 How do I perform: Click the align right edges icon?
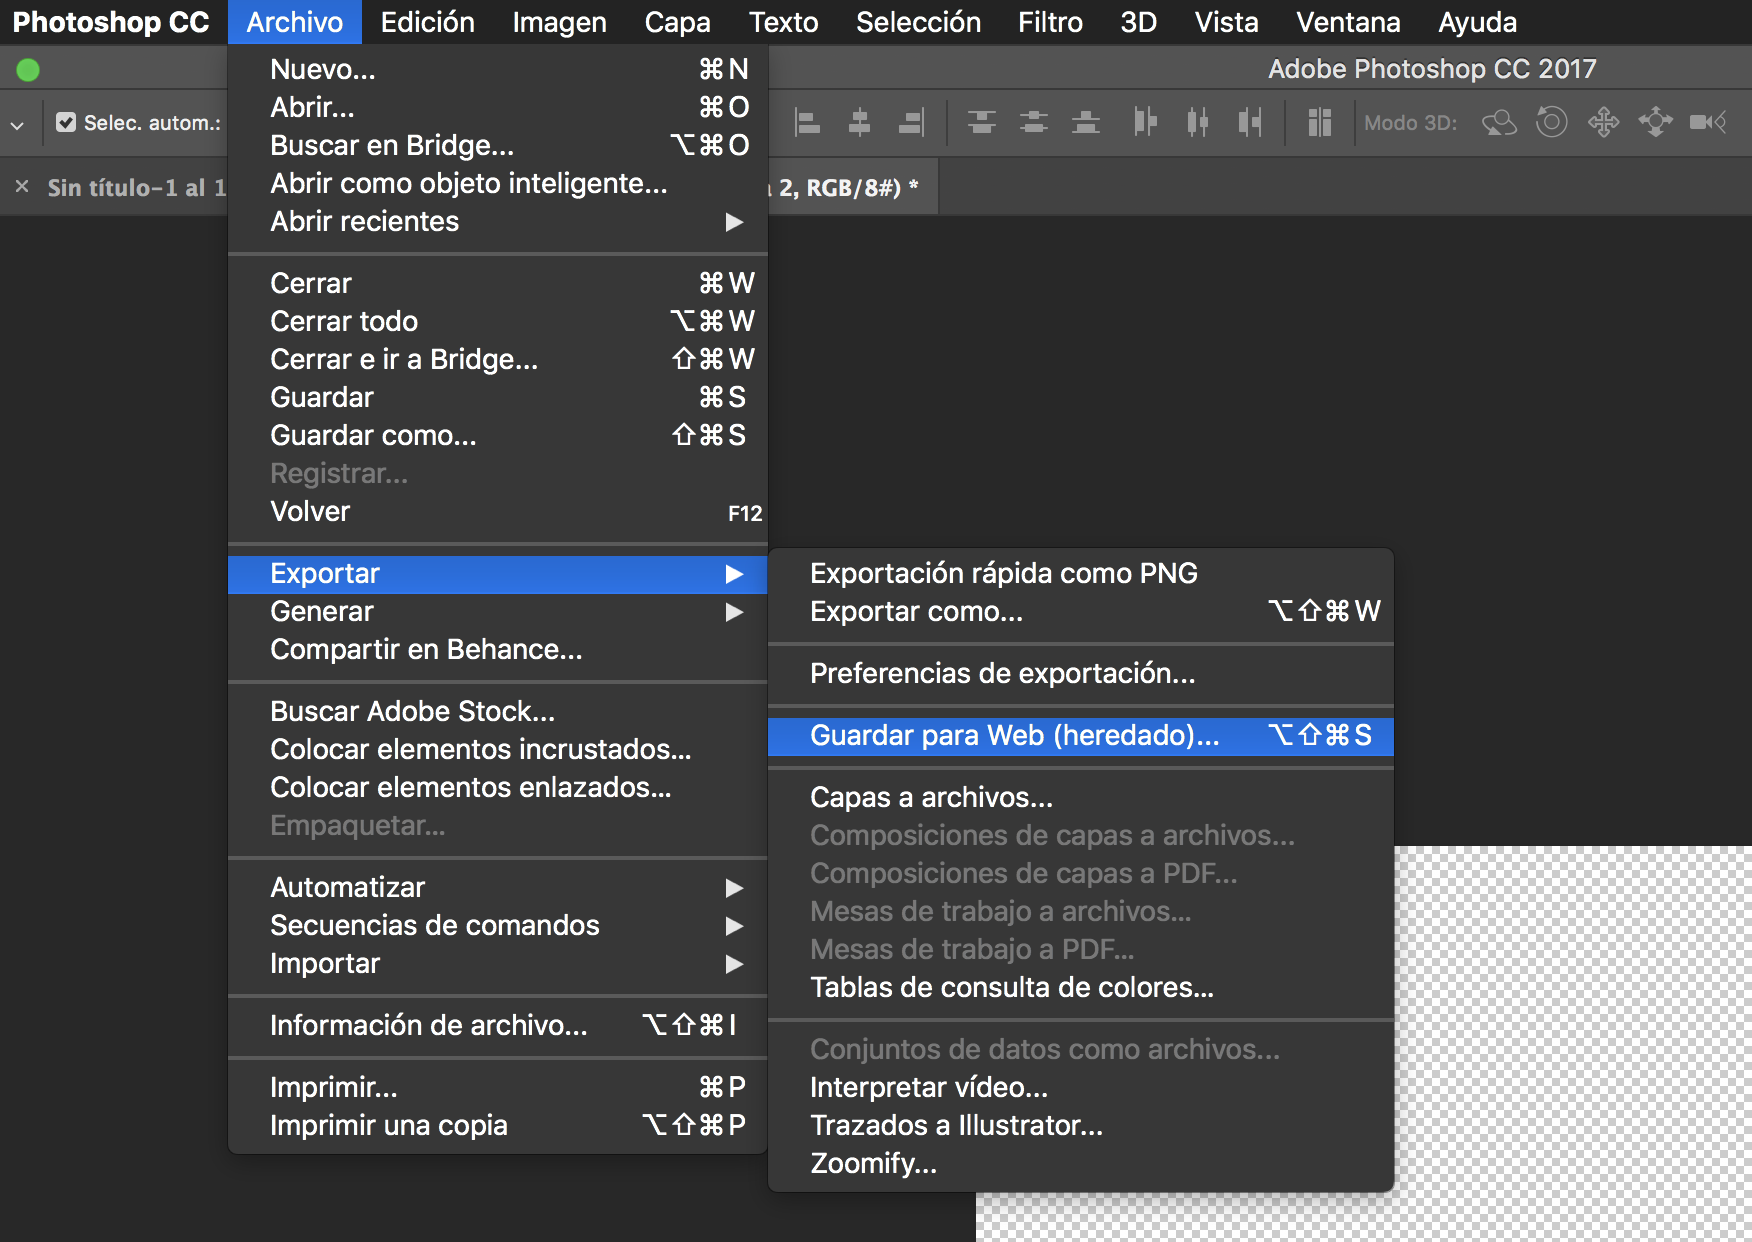911,123
